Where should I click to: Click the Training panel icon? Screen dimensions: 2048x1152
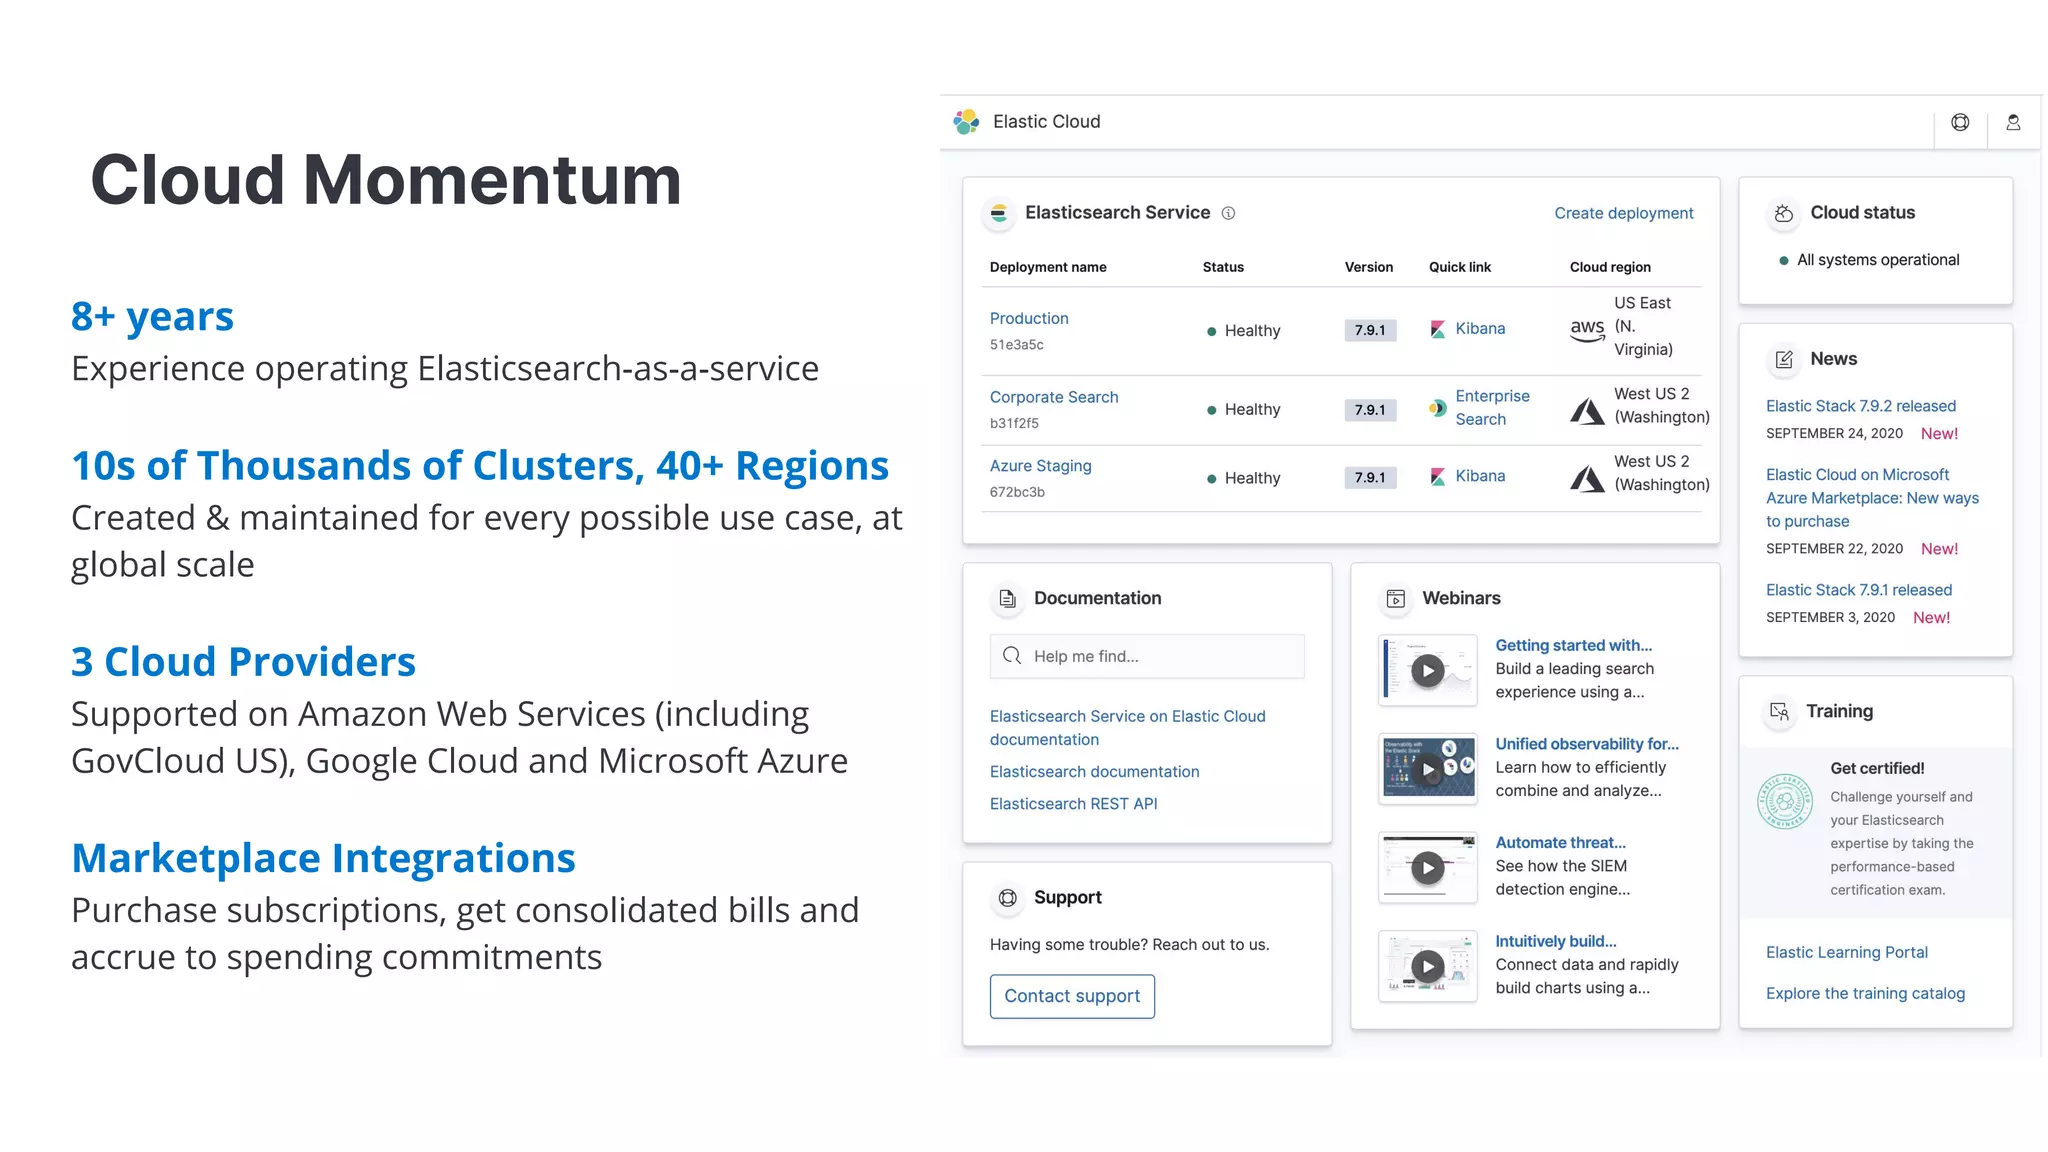1779,711
